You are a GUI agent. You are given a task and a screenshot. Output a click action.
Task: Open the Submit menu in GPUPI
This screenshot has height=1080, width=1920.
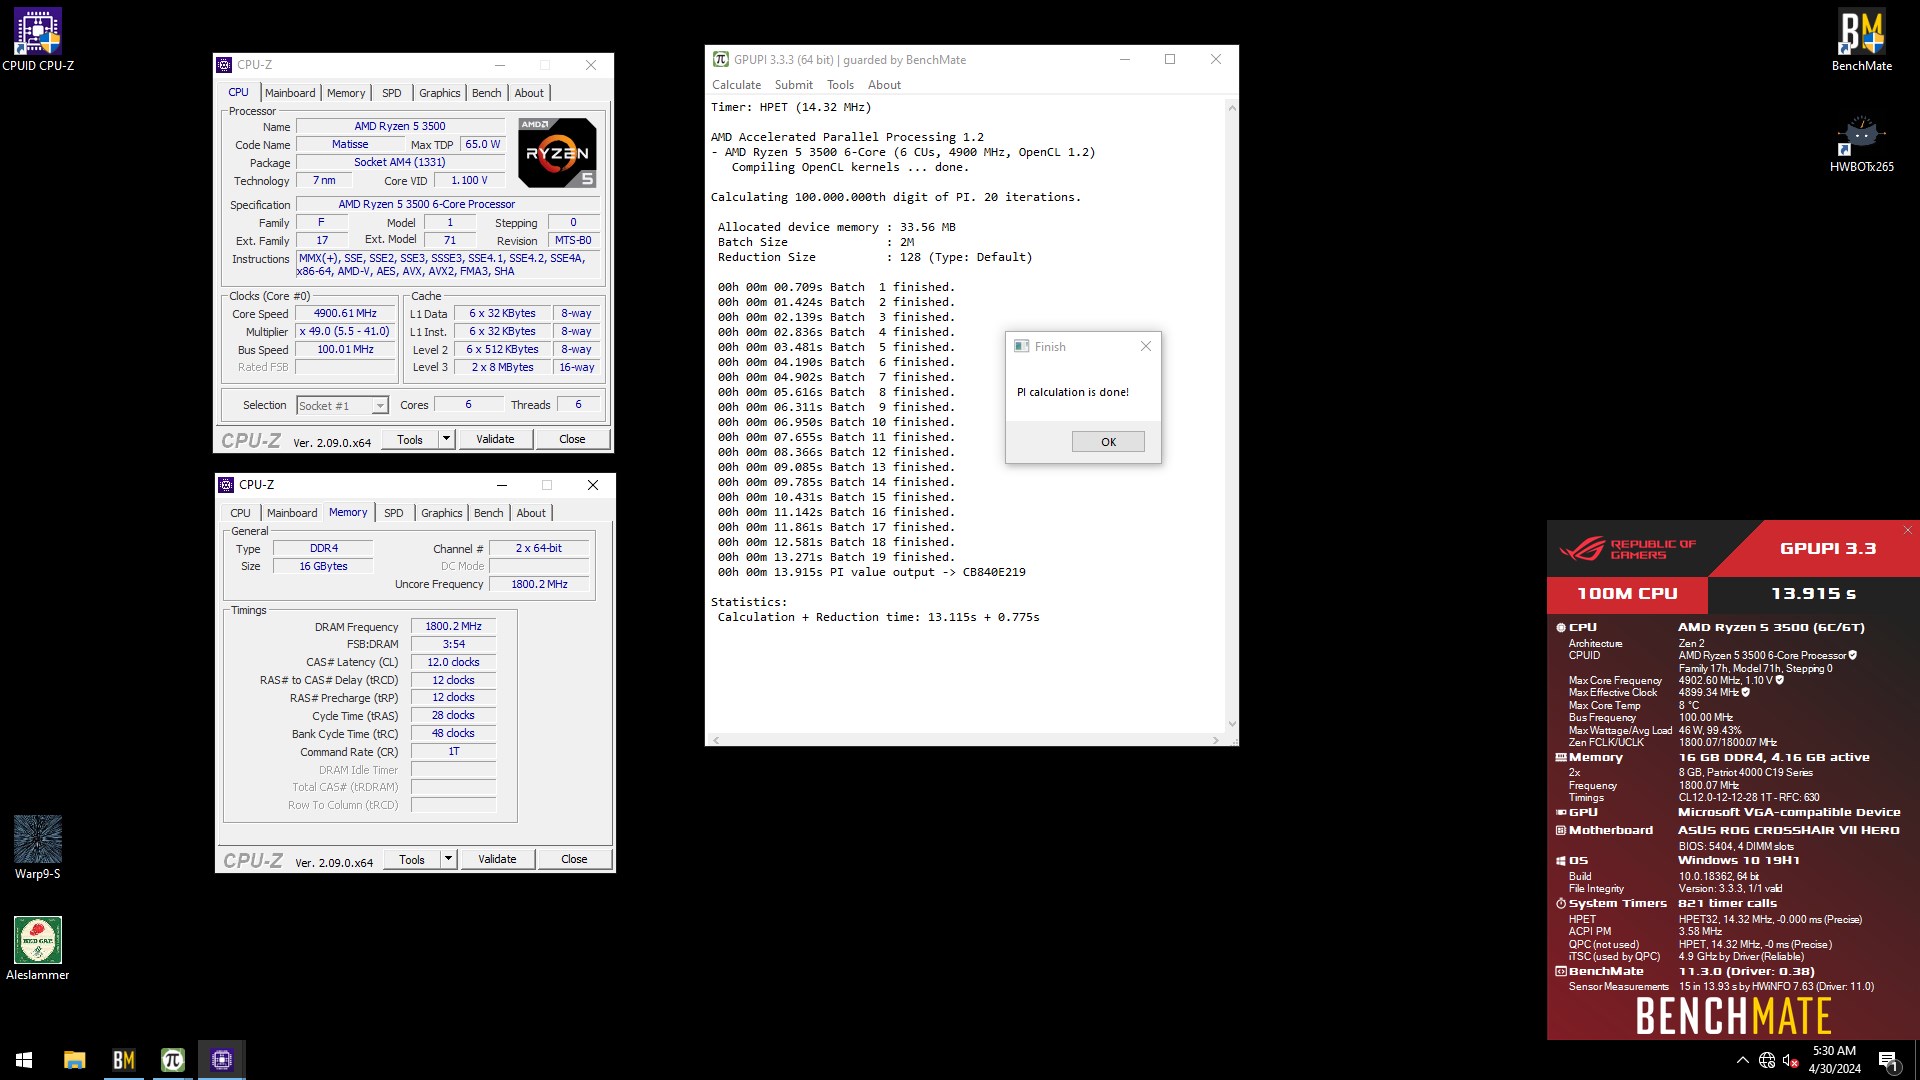[793, 85]
